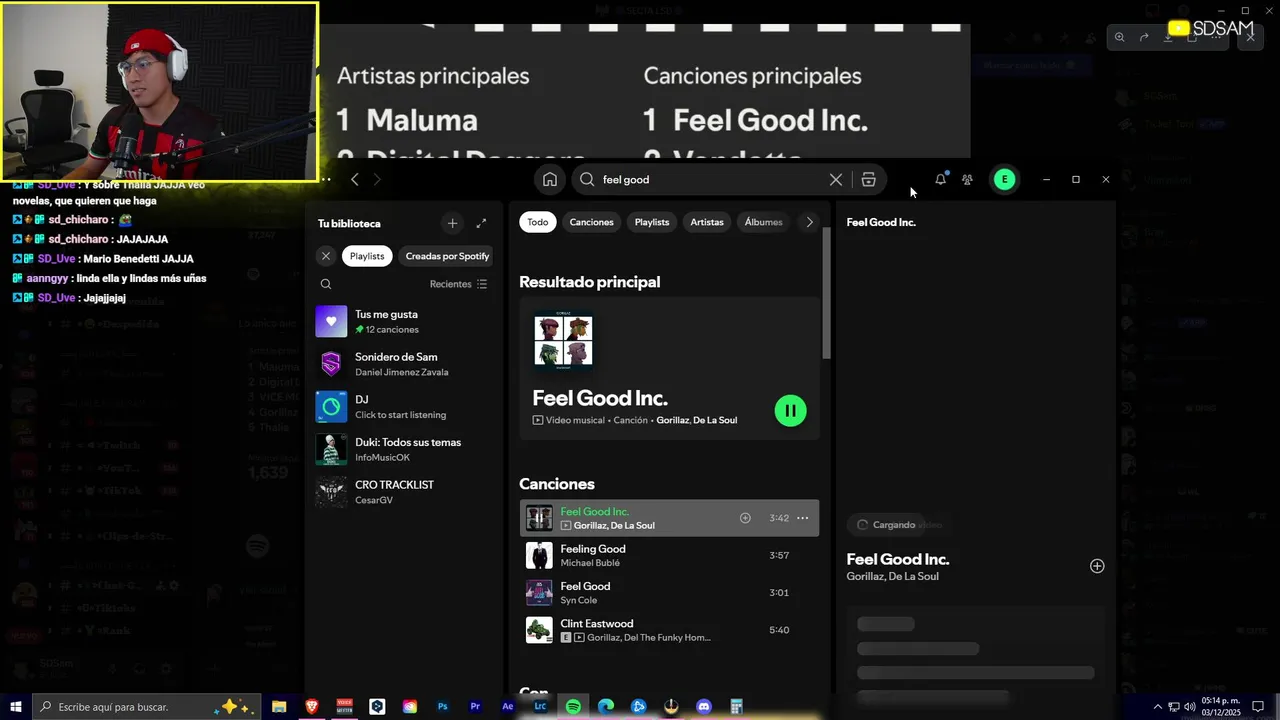Open the 'Sonidero de Sam' playlist
The image size is (1280, 720).
405,364
